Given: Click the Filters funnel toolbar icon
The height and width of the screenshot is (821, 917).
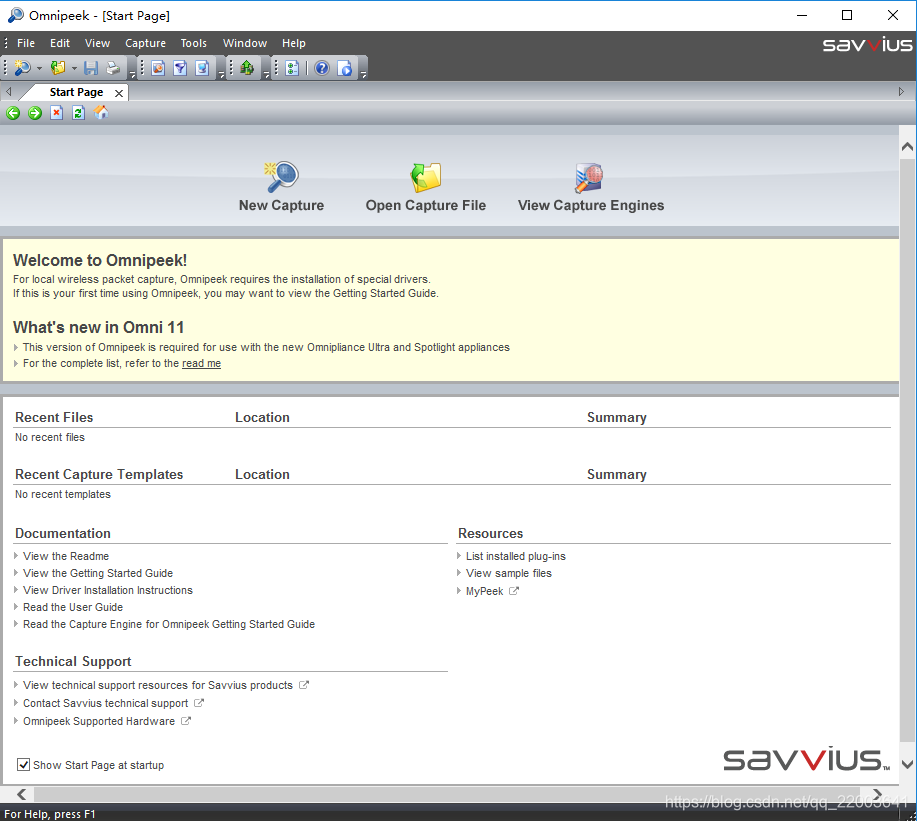Looking at the screenshot, I should (x=180, y=68).
